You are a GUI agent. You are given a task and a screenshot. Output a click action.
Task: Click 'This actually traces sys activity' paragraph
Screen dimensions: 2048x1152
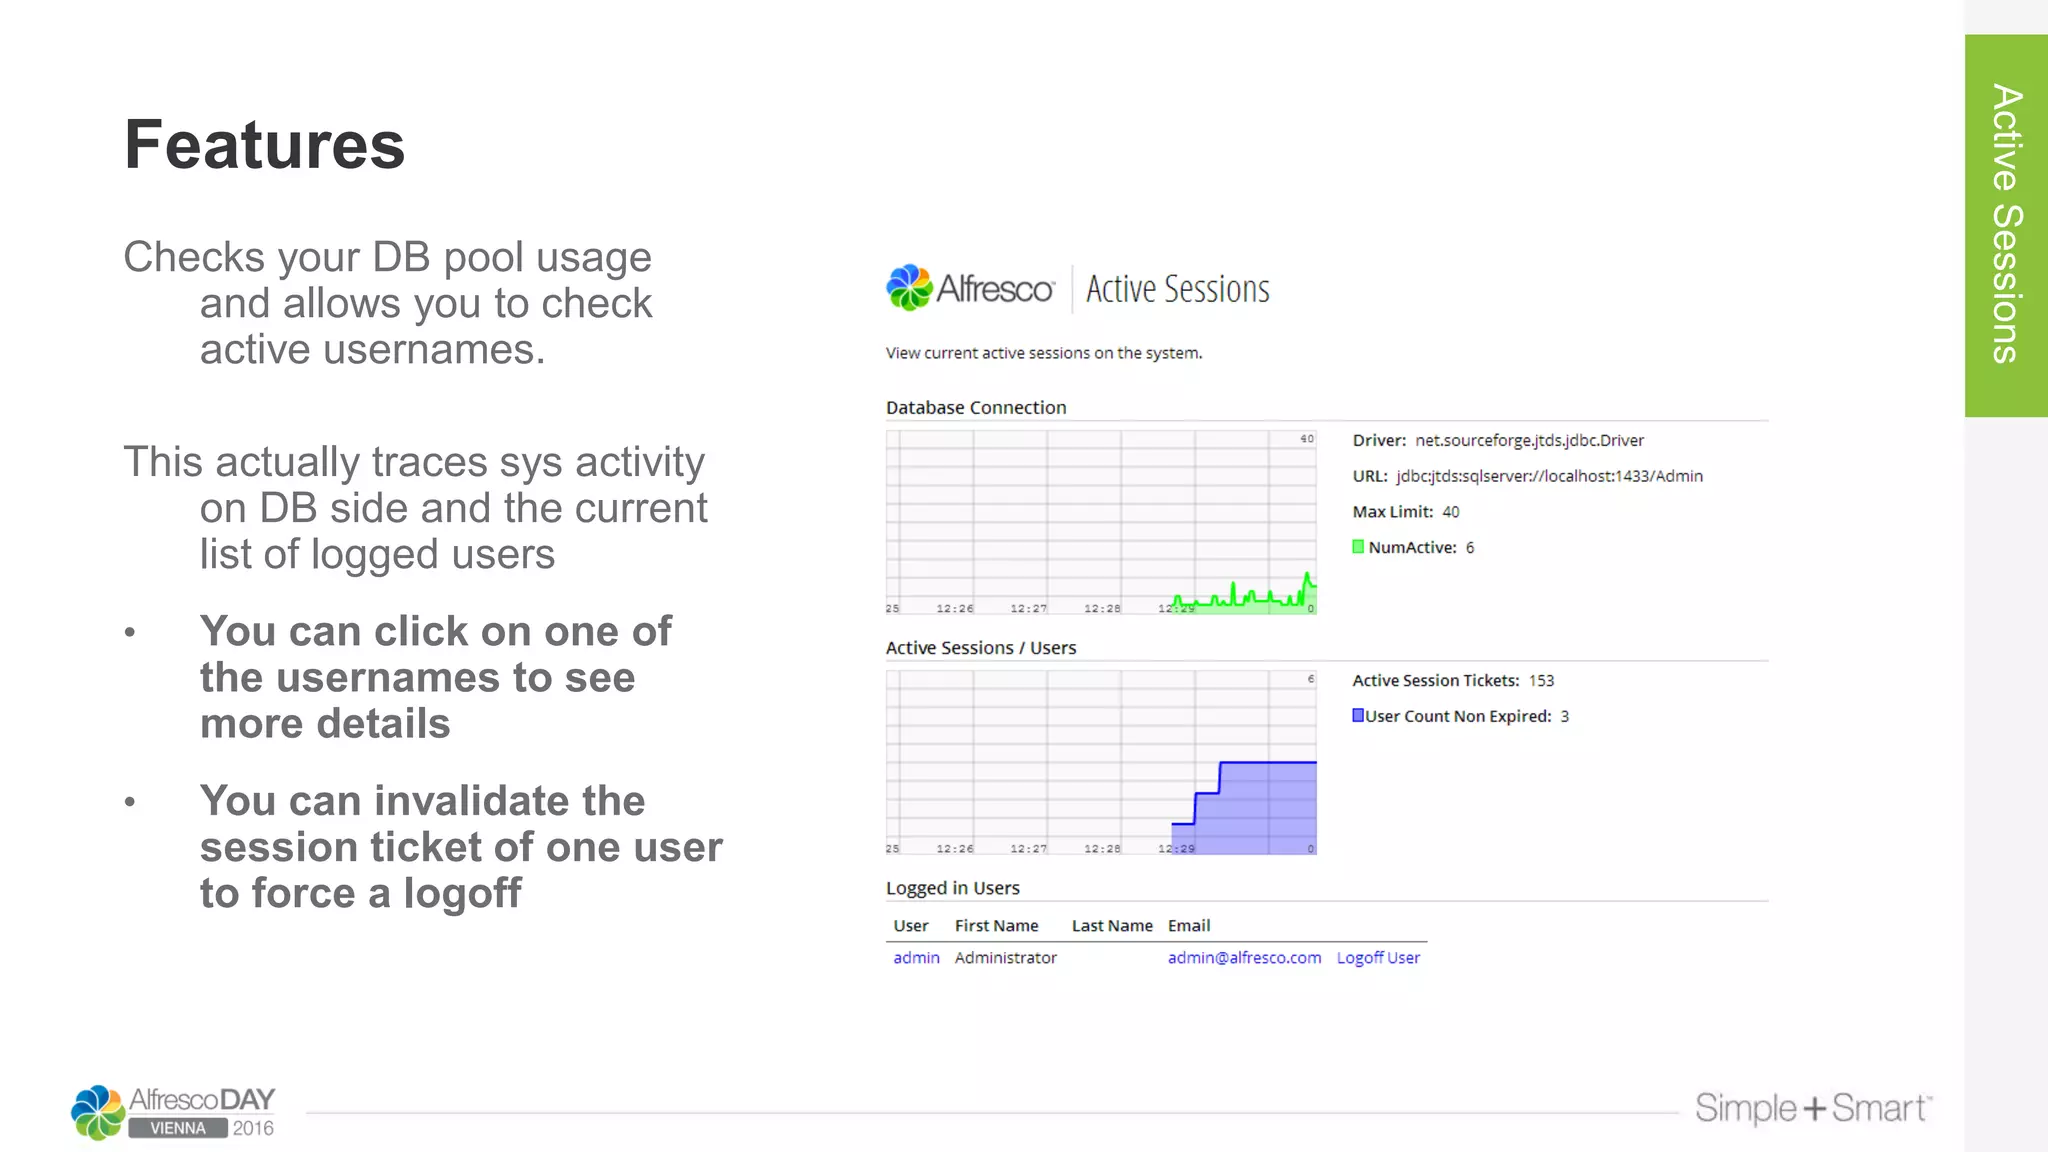click(415, 508)
